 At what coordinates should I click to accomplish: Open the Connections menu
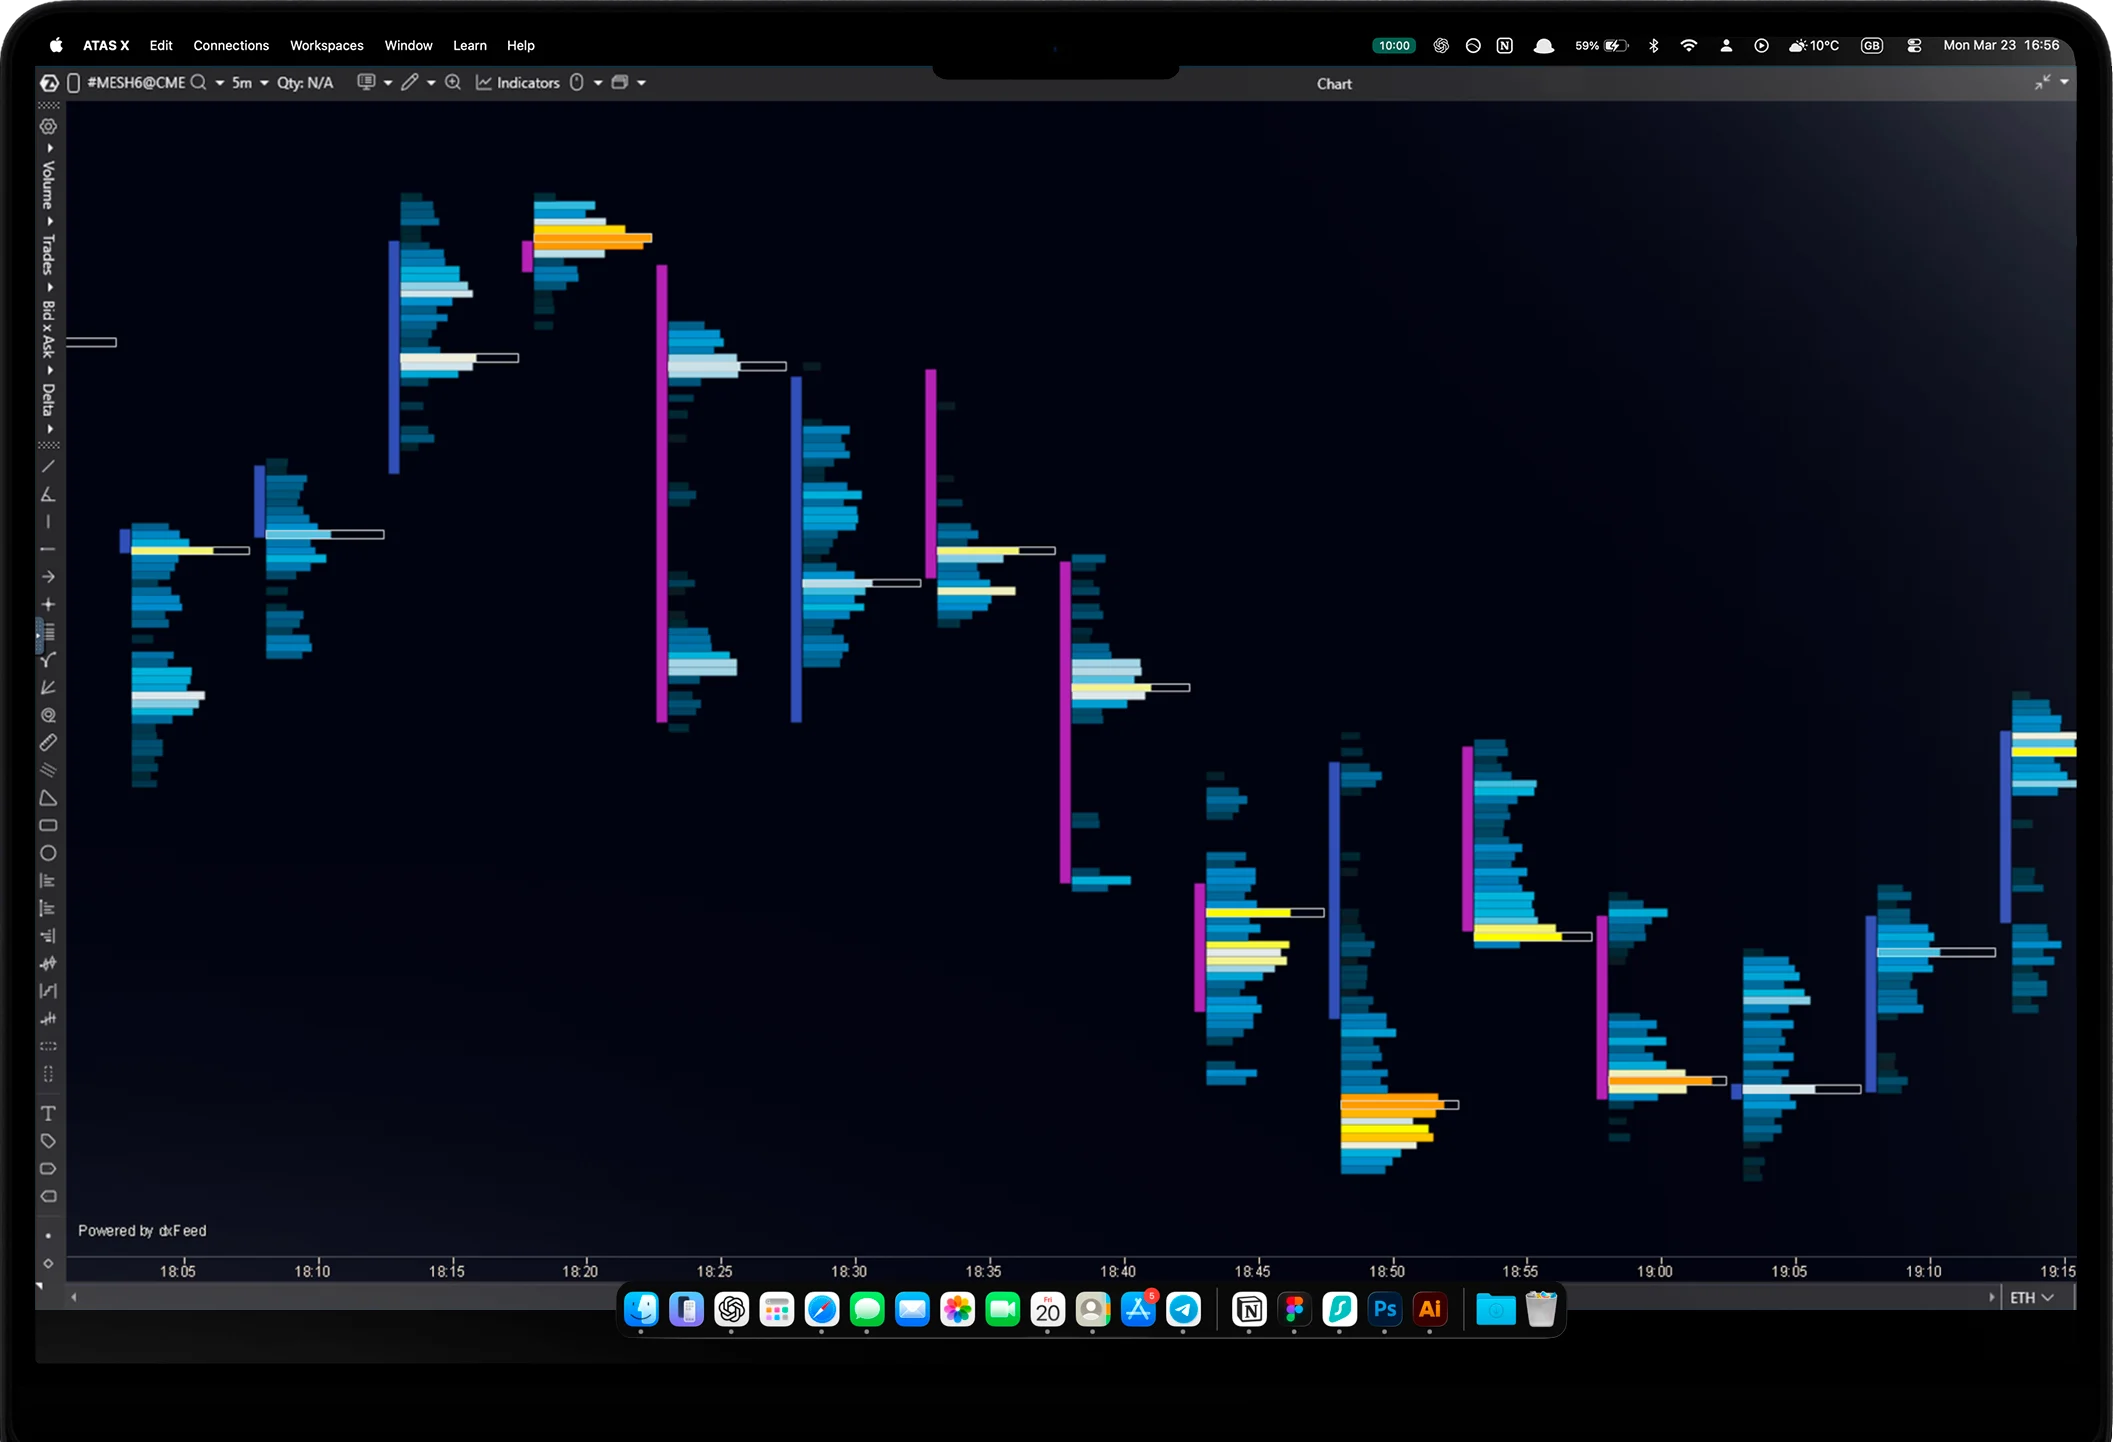click(231, 46)
